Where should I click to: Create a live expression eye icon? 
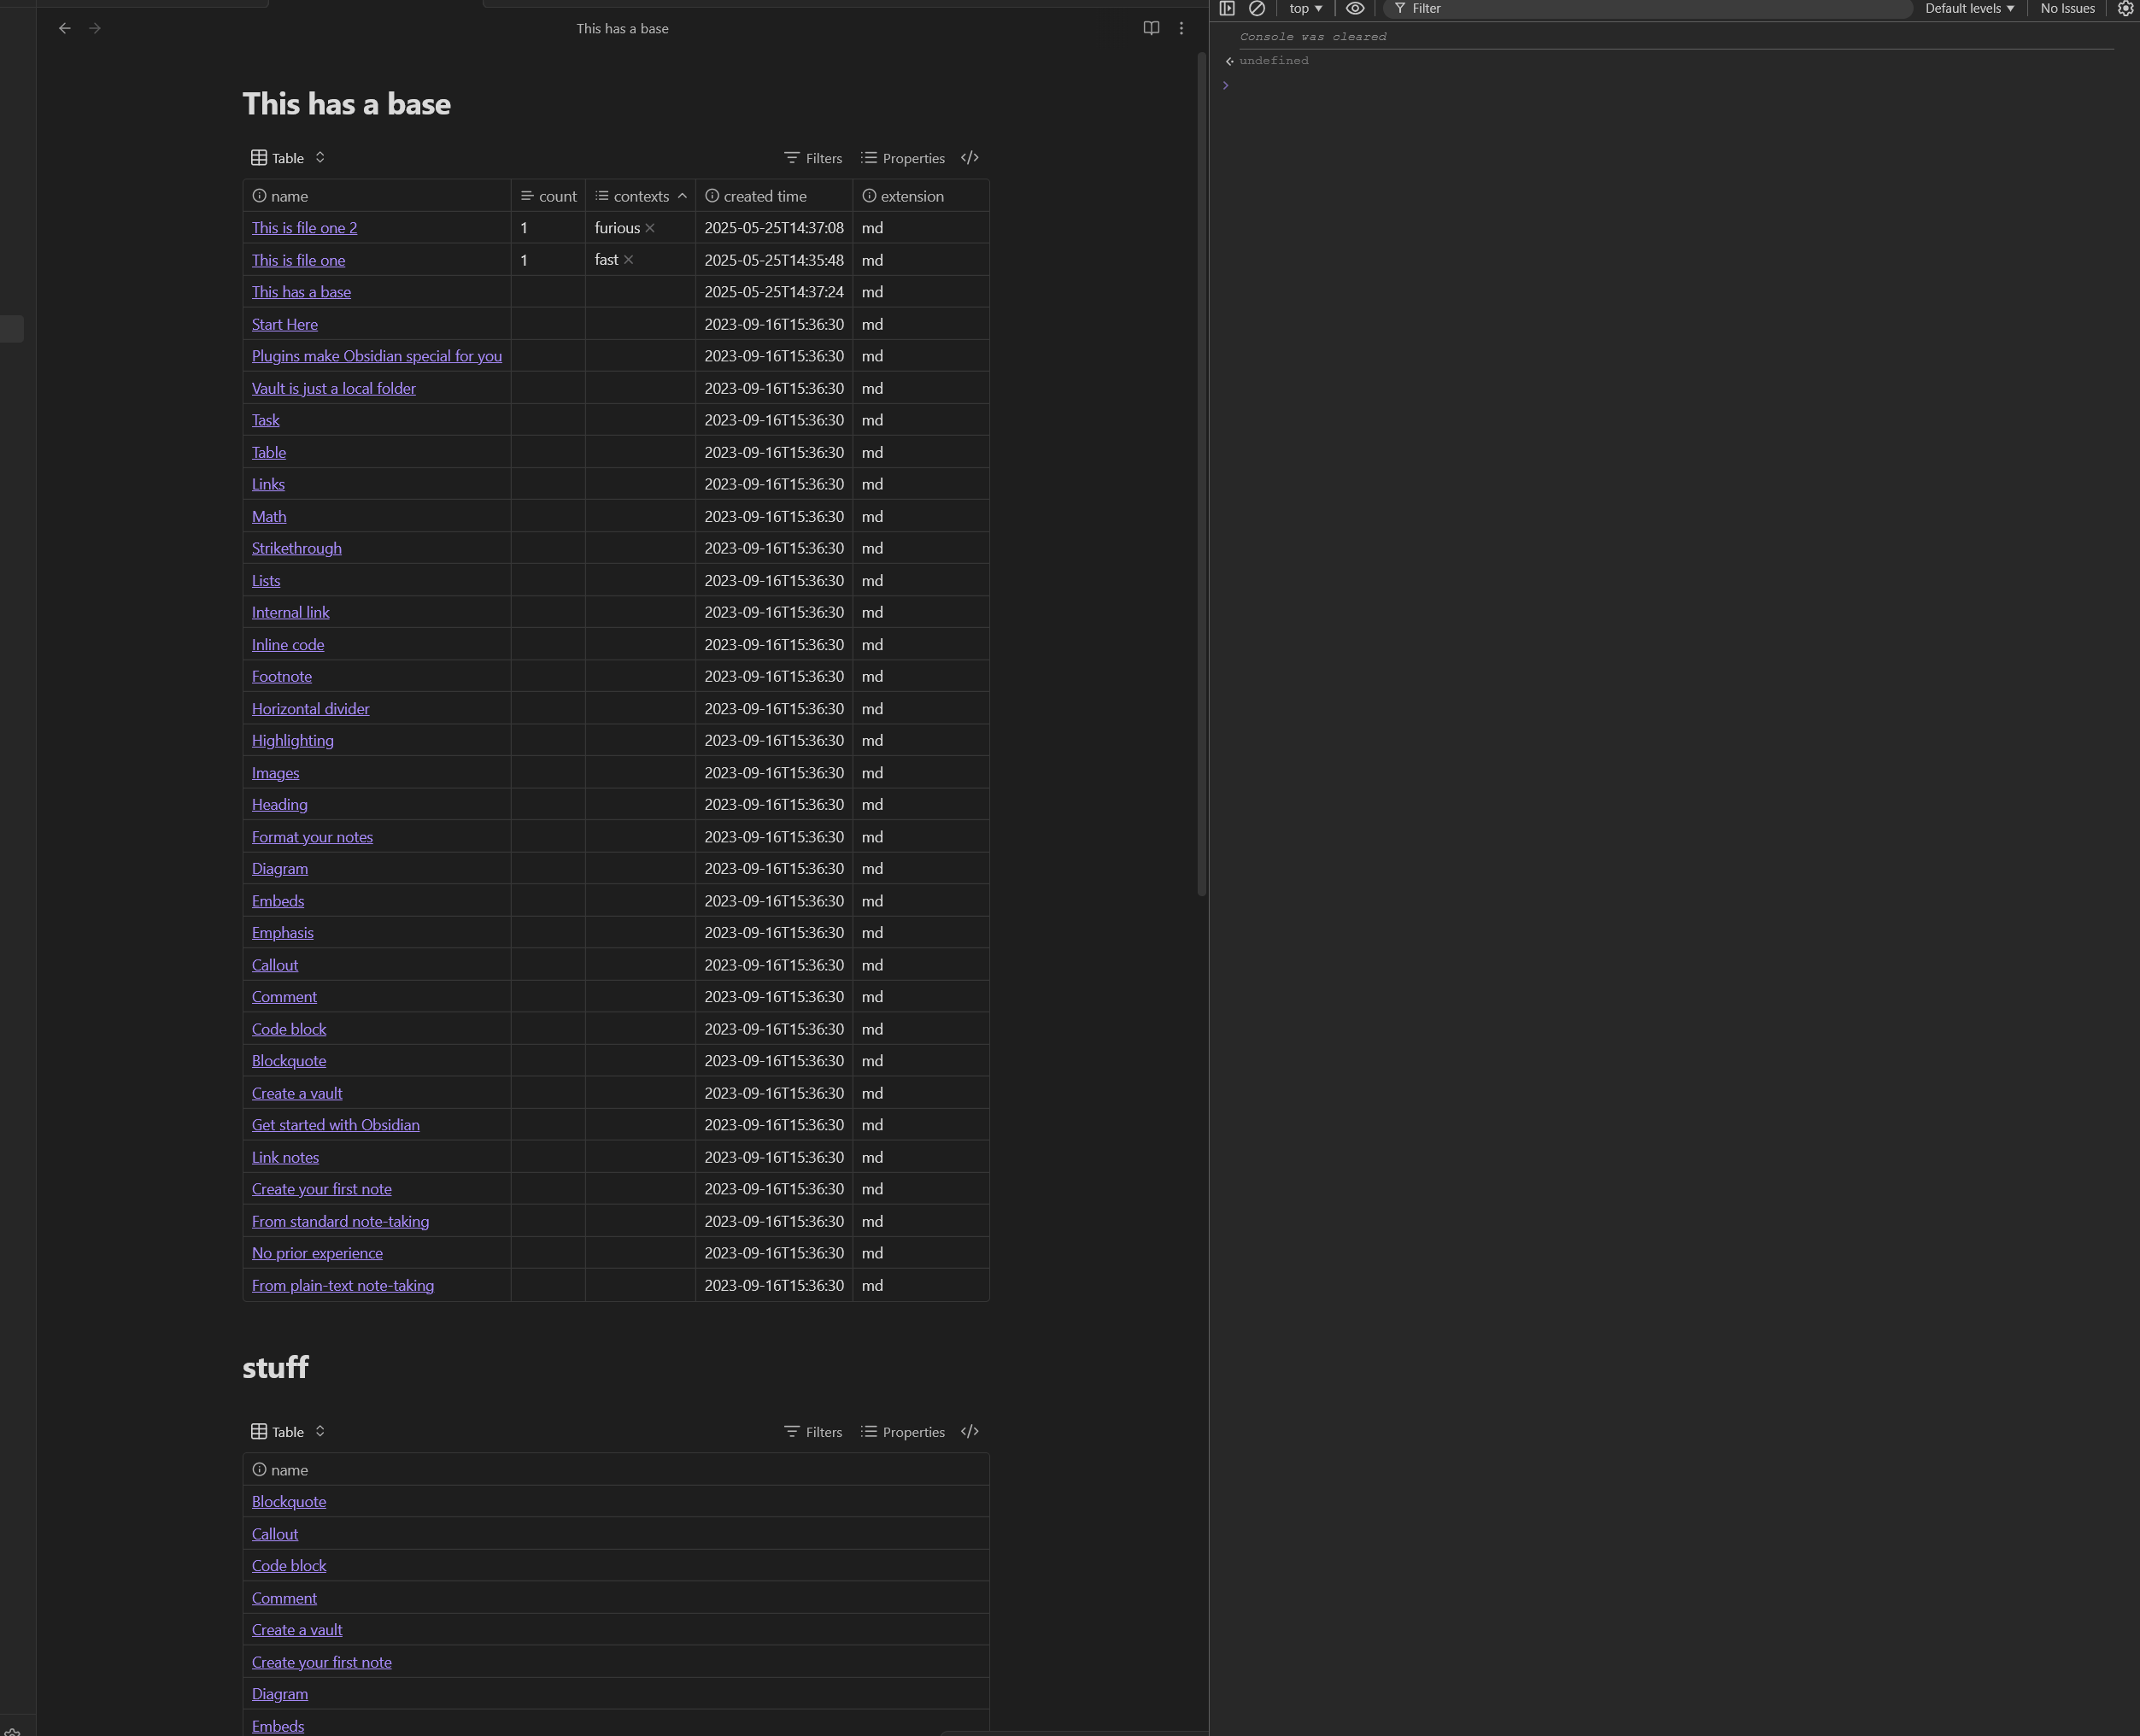pyautogui.click(x=1355, y=8)
